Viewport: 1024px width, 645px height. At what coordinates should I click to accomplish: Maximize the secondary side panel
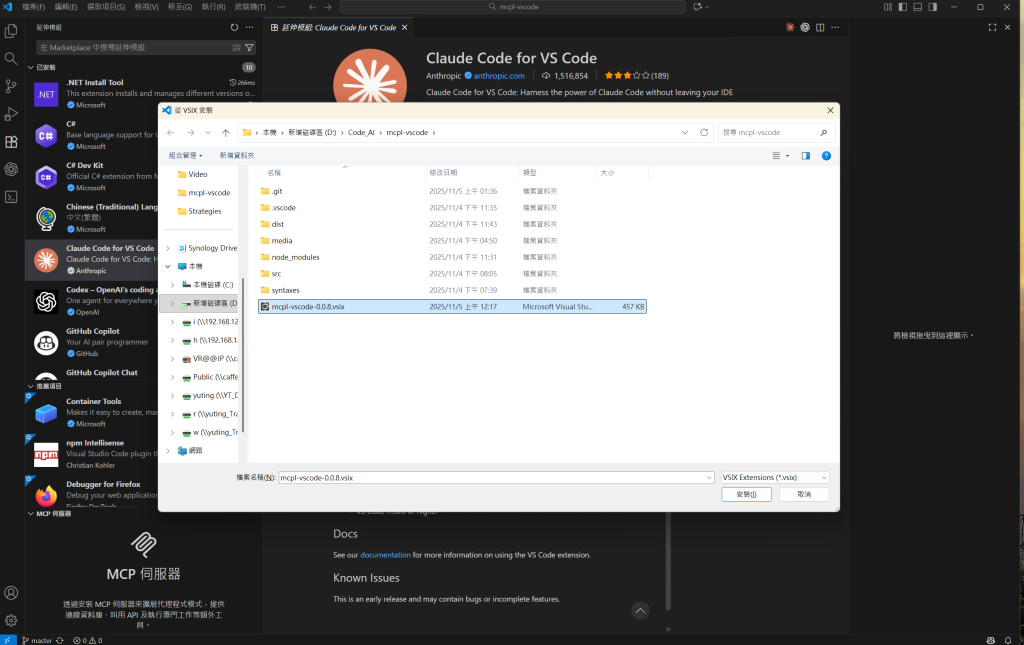(x=993, y=27)
